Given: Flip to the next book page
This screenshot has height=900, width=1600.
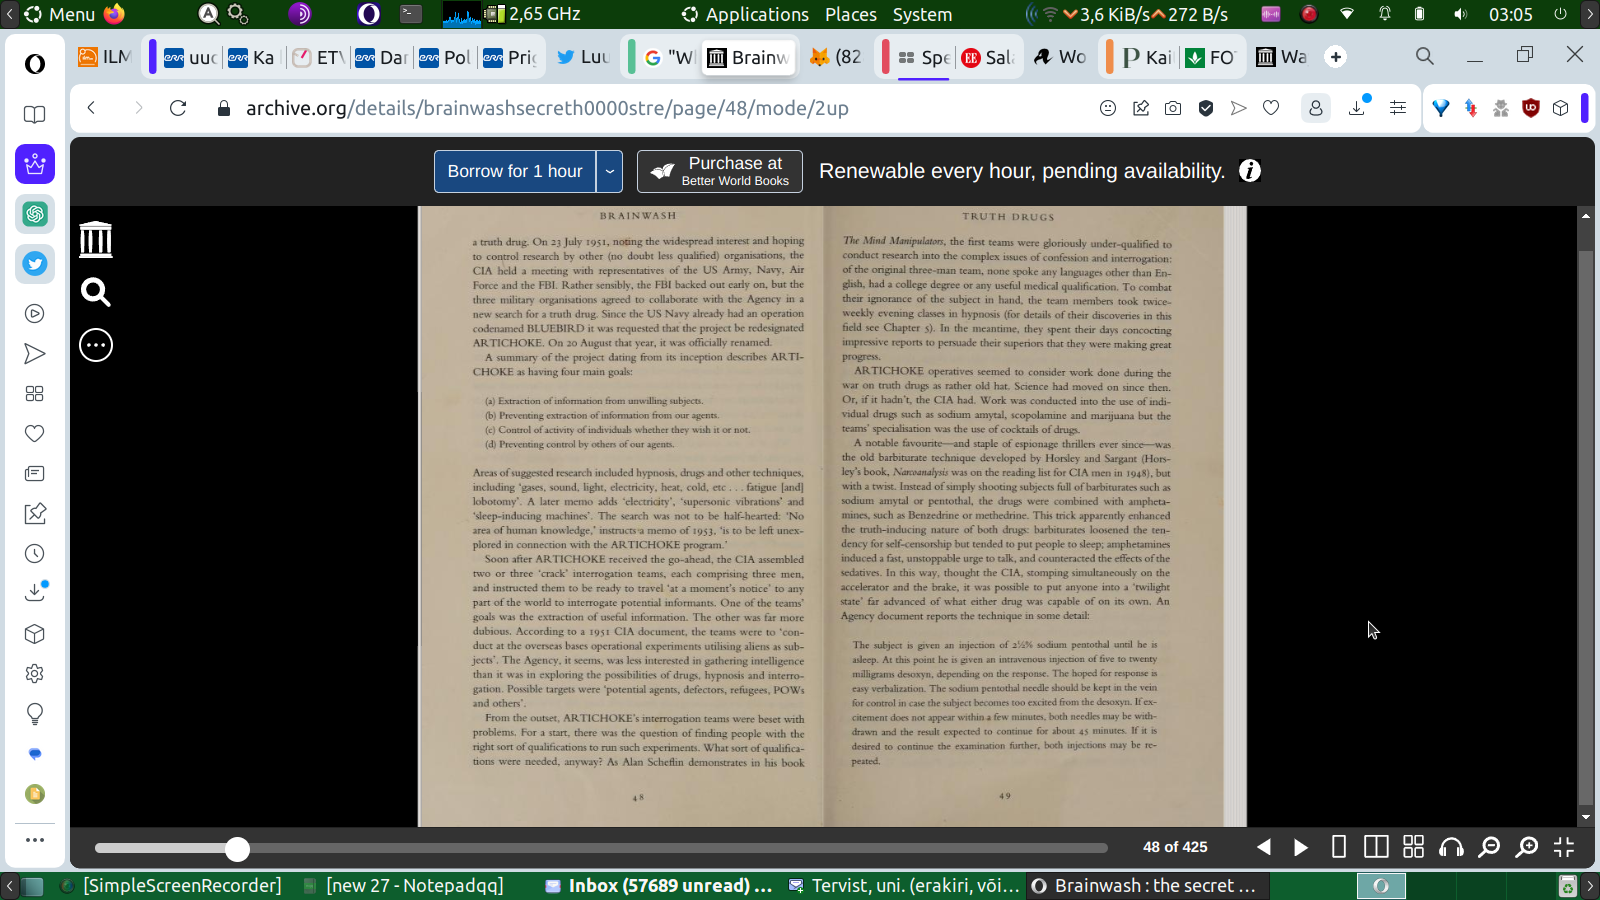Looking at the screenshot, I should 1301,848.
